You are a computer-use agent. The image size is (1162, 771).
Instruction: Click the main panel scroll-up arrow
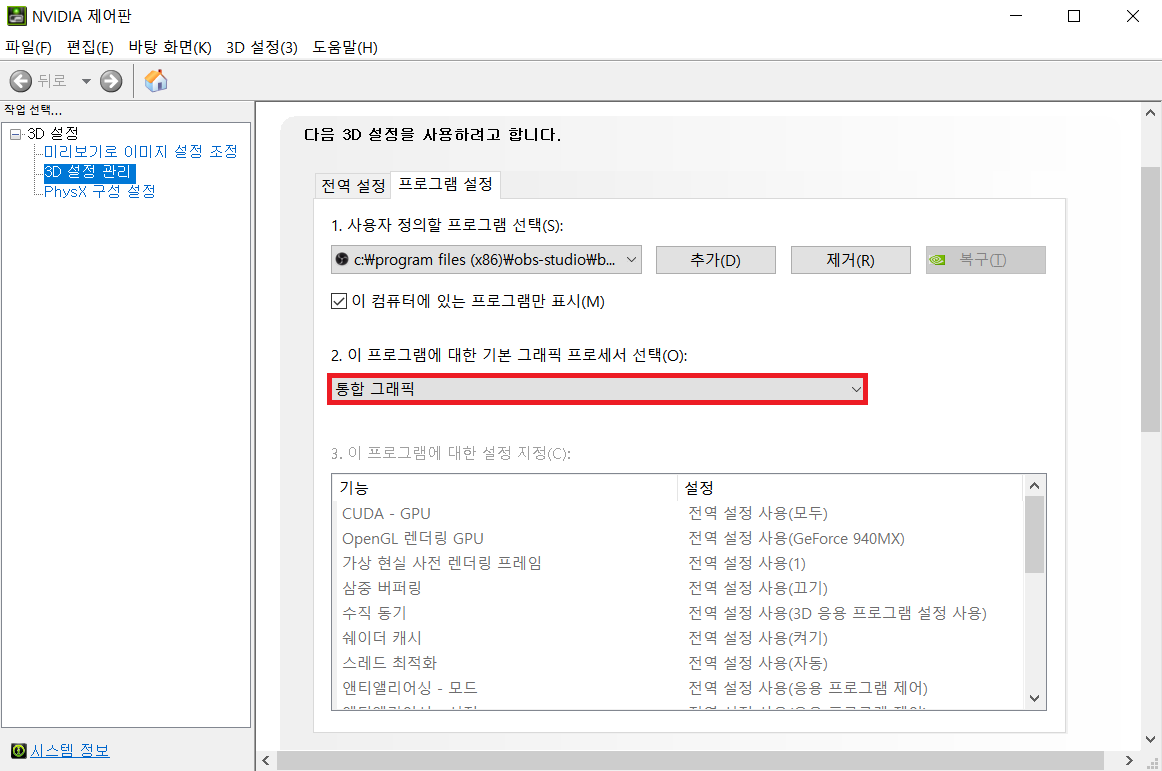tap(1150, 113)
